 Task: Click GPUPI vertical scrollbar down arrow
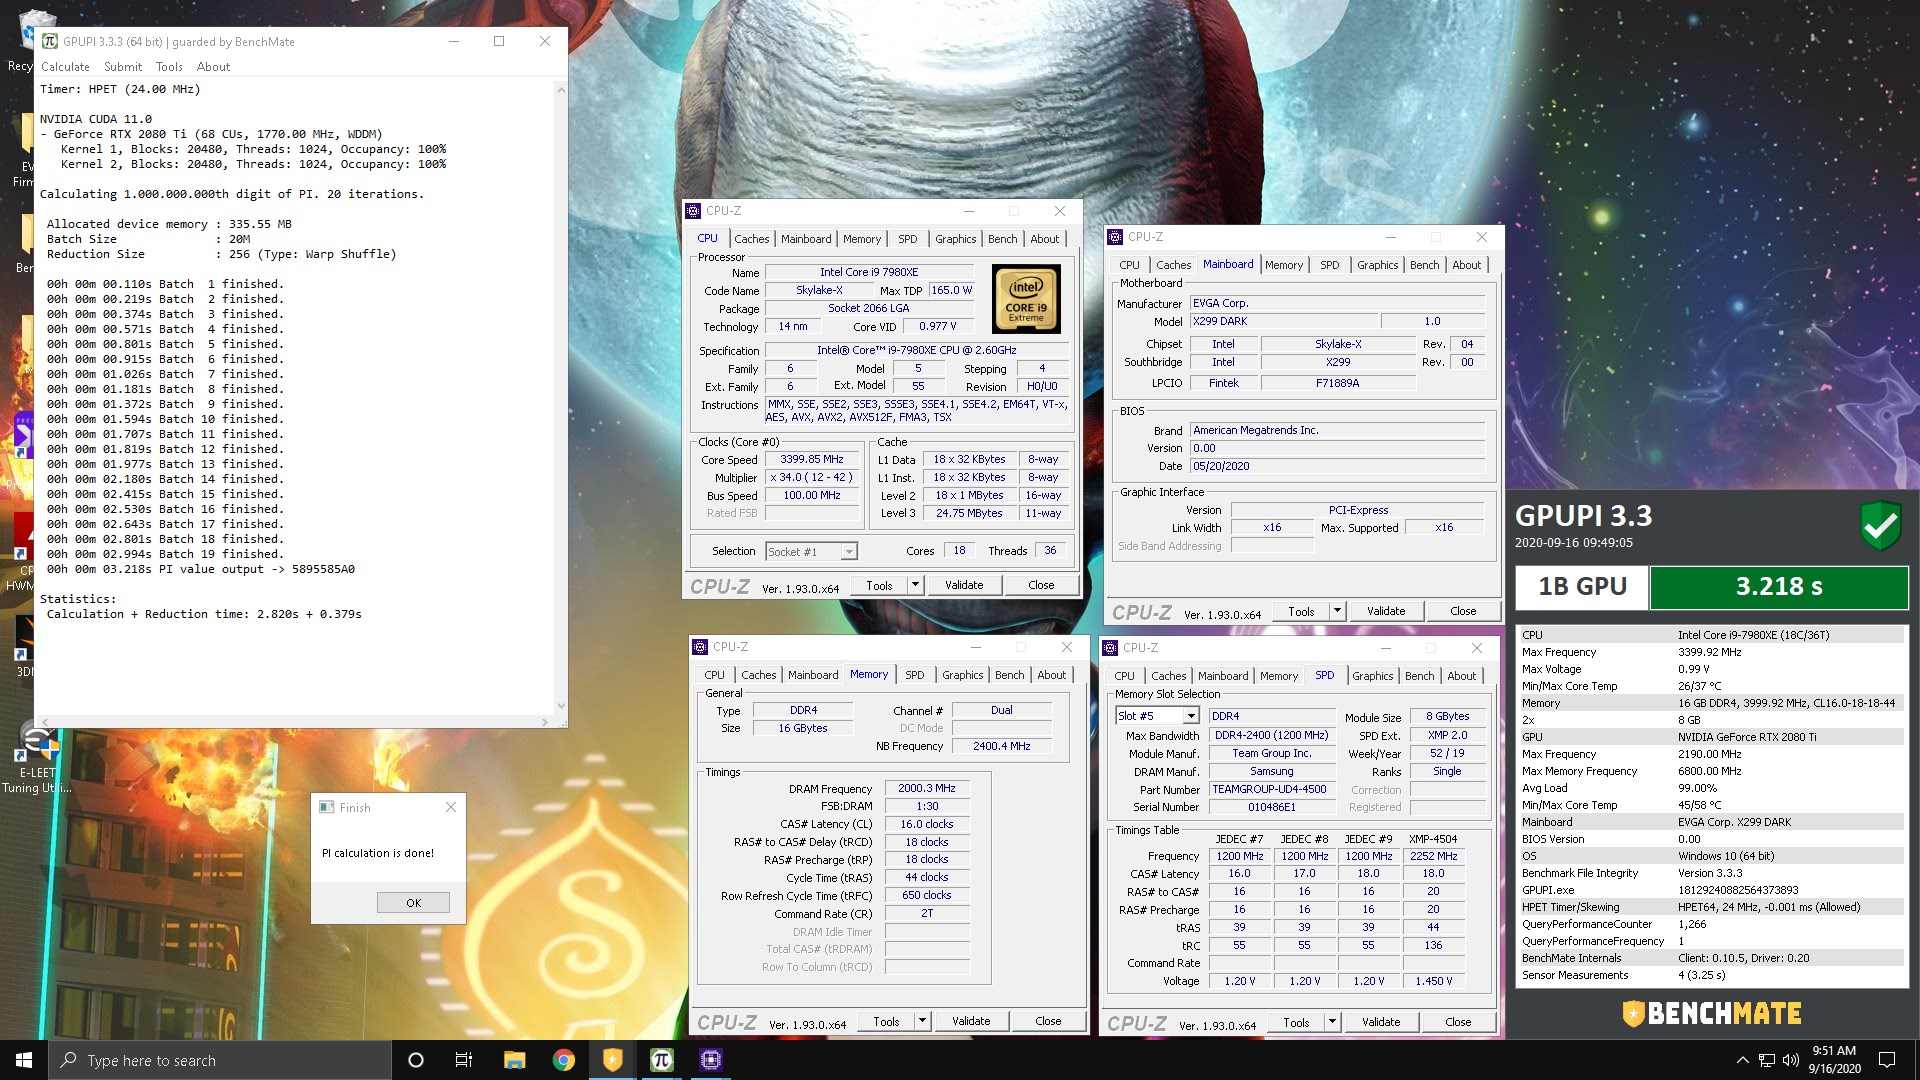point(561,705)
